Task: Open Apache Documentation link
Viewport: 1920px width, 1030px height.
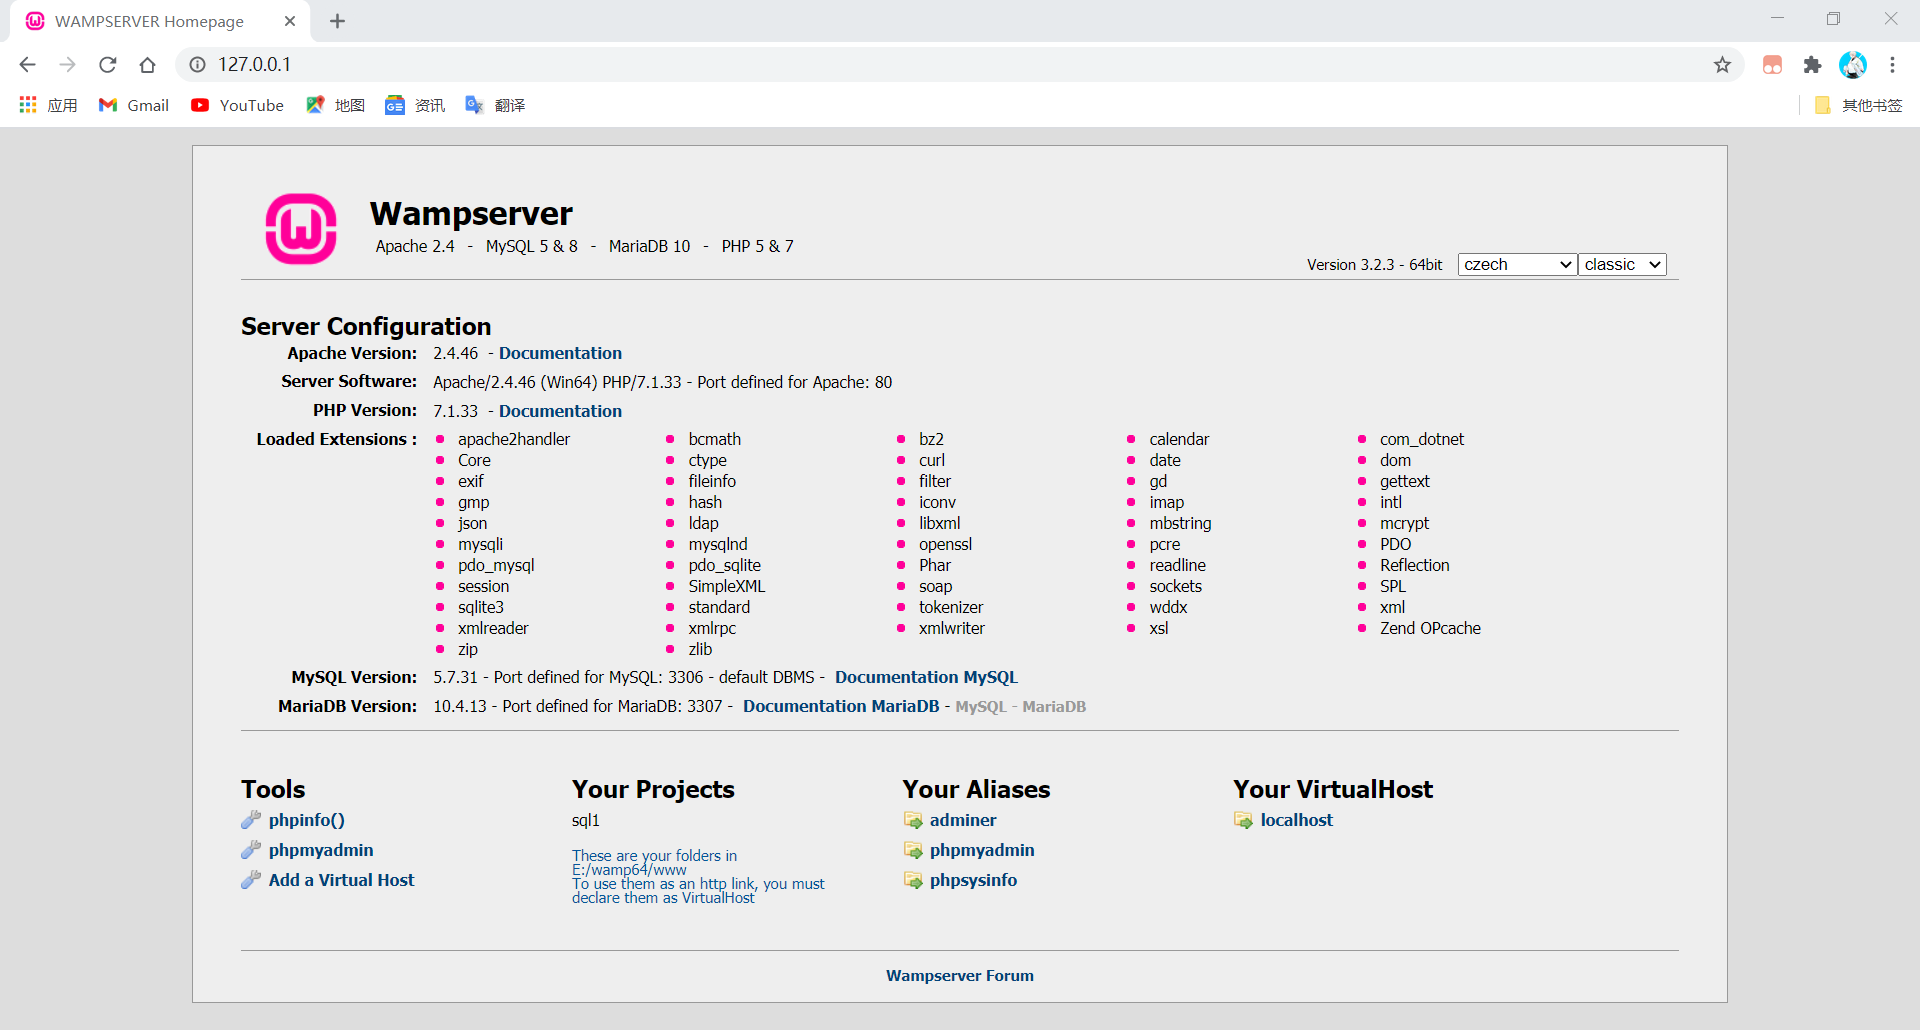Action: 560,353
